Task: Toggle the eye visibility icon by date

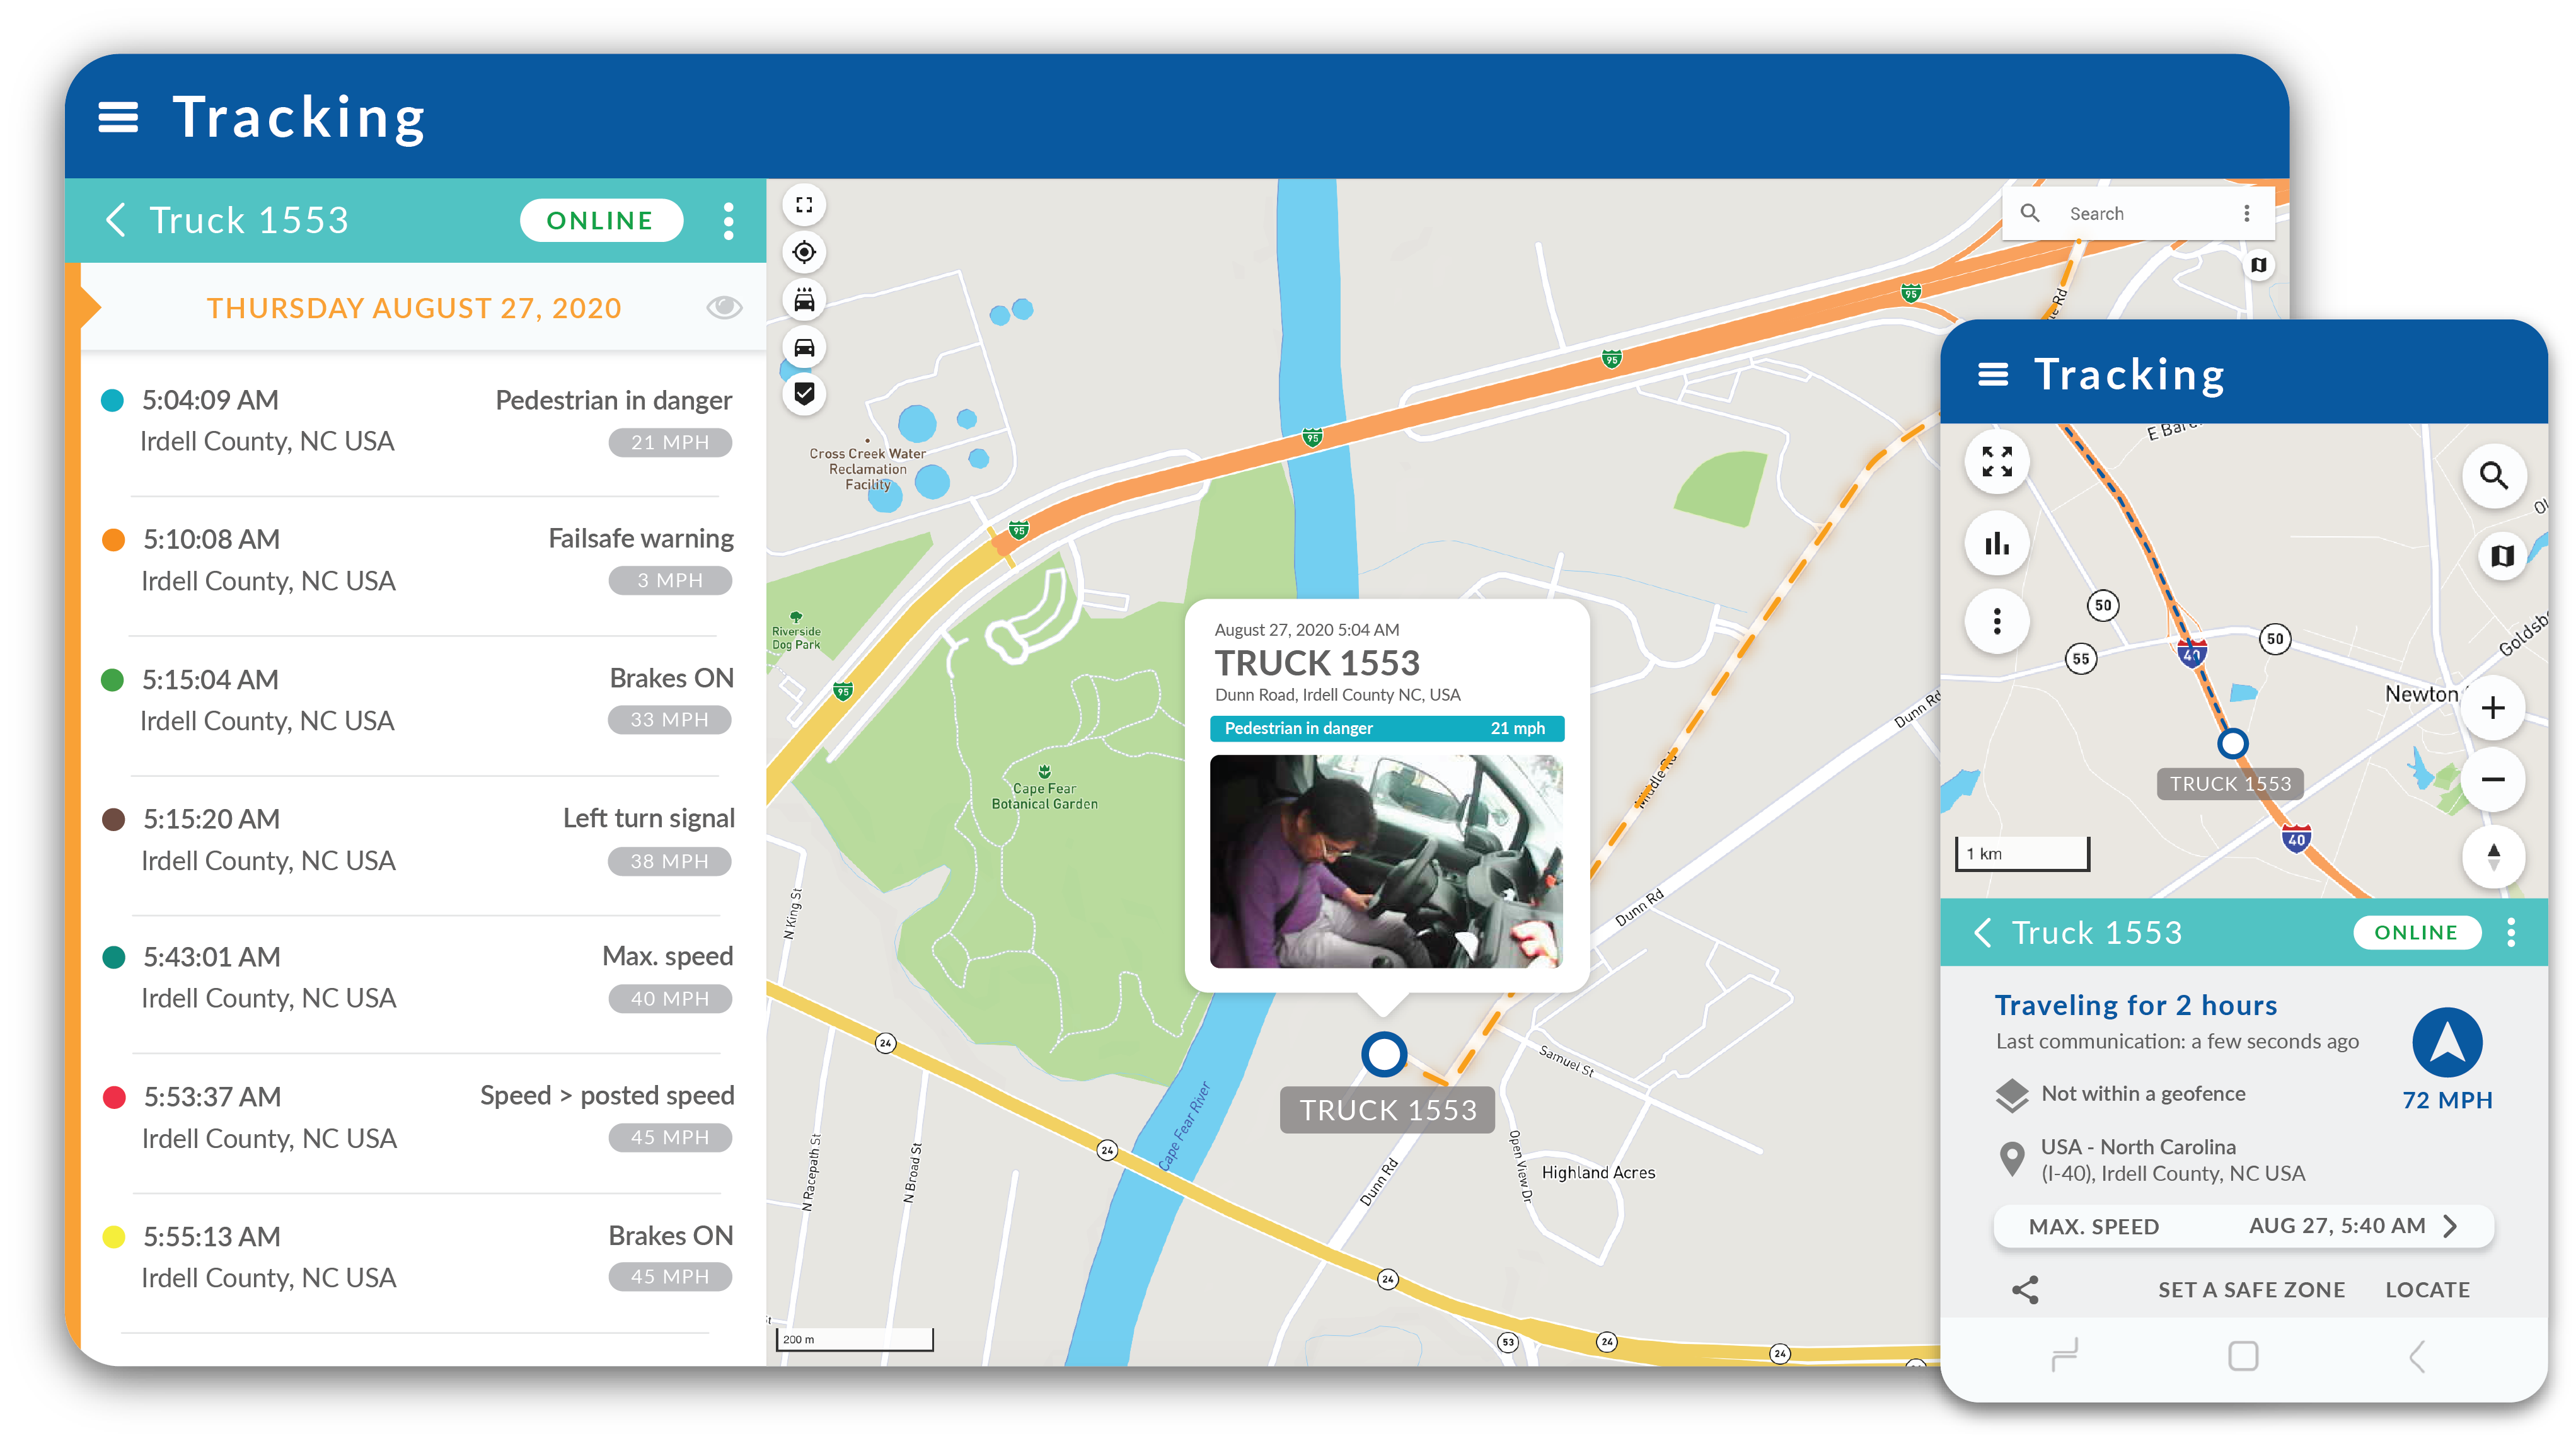Action: 724,307
